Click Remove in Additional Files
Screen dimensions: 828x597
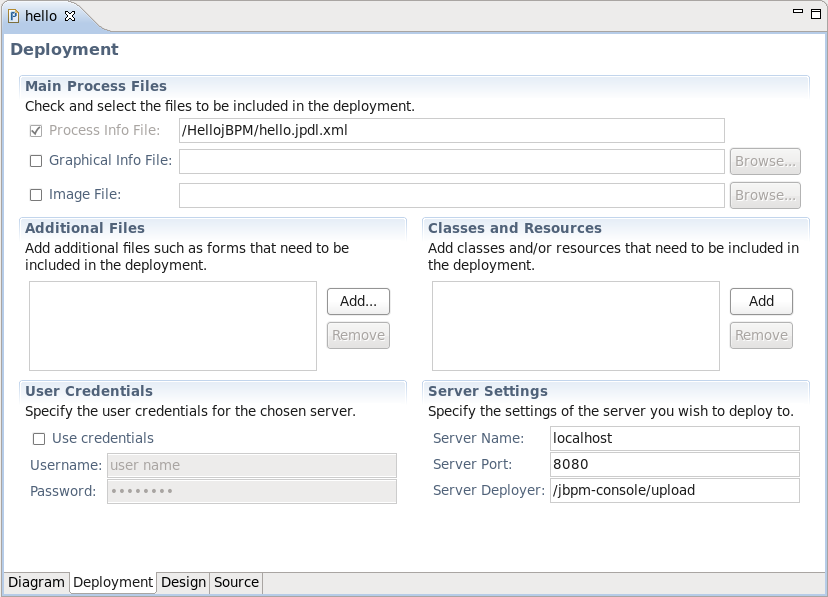(x=359, y=336)
